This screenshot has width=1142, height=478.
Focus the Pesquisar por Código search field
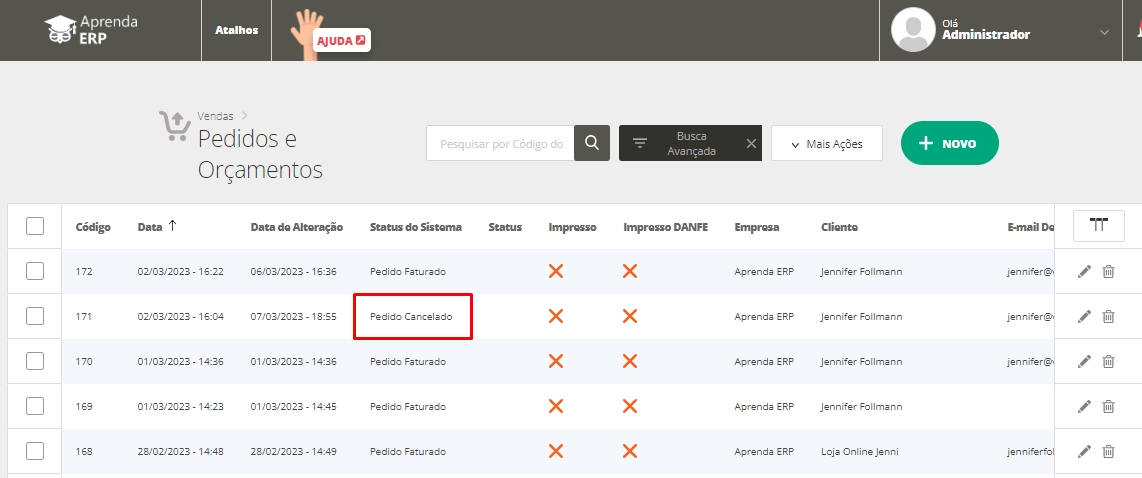501,143
